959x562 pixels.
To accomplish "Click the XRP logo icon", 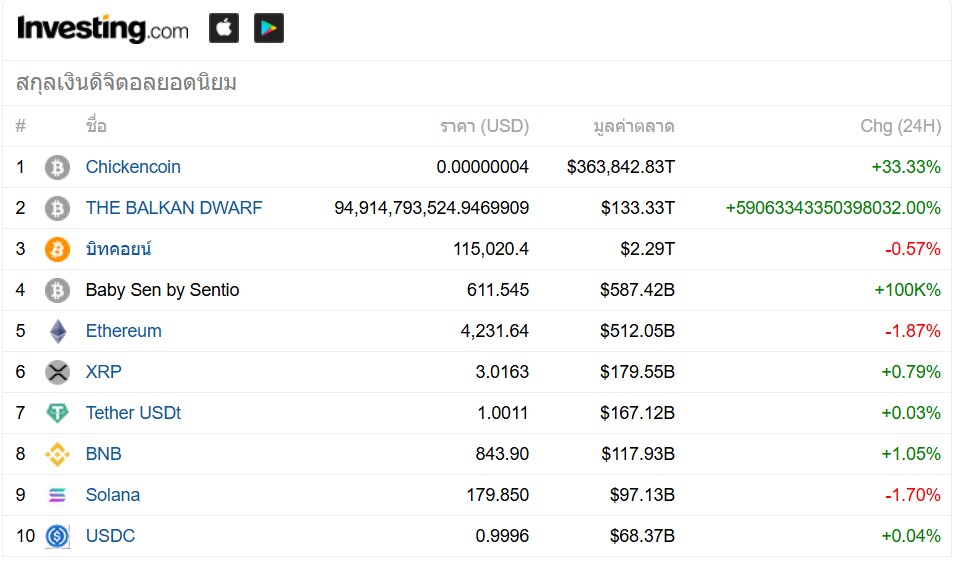I will tap(57, 372).
